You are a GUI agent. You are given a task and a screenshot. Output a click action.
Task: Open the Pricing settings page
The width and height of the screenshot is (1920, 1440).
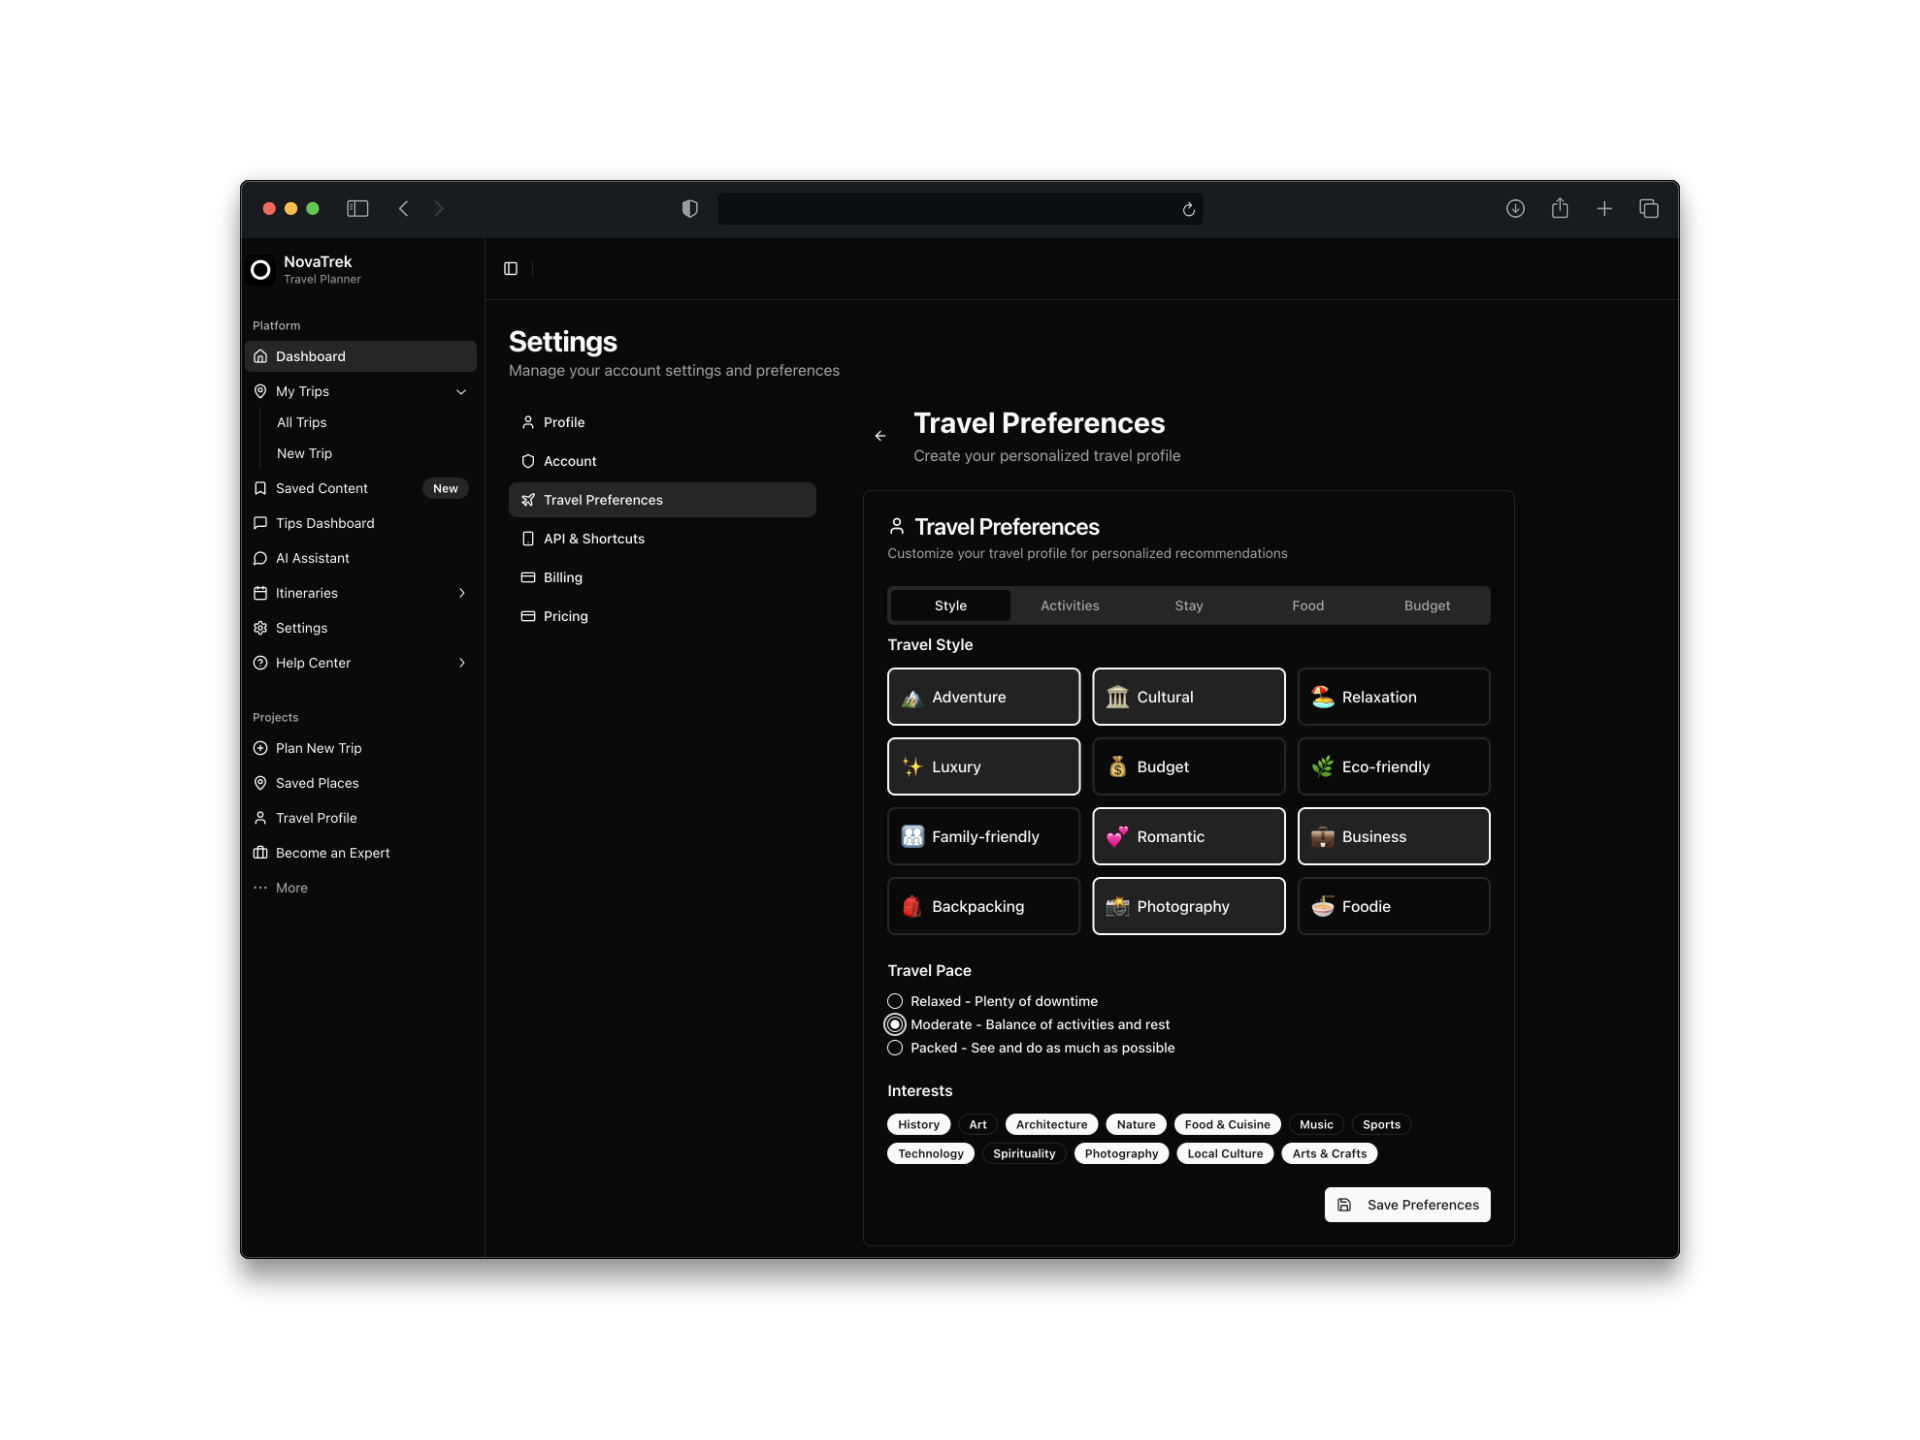(x=566, y=615)
